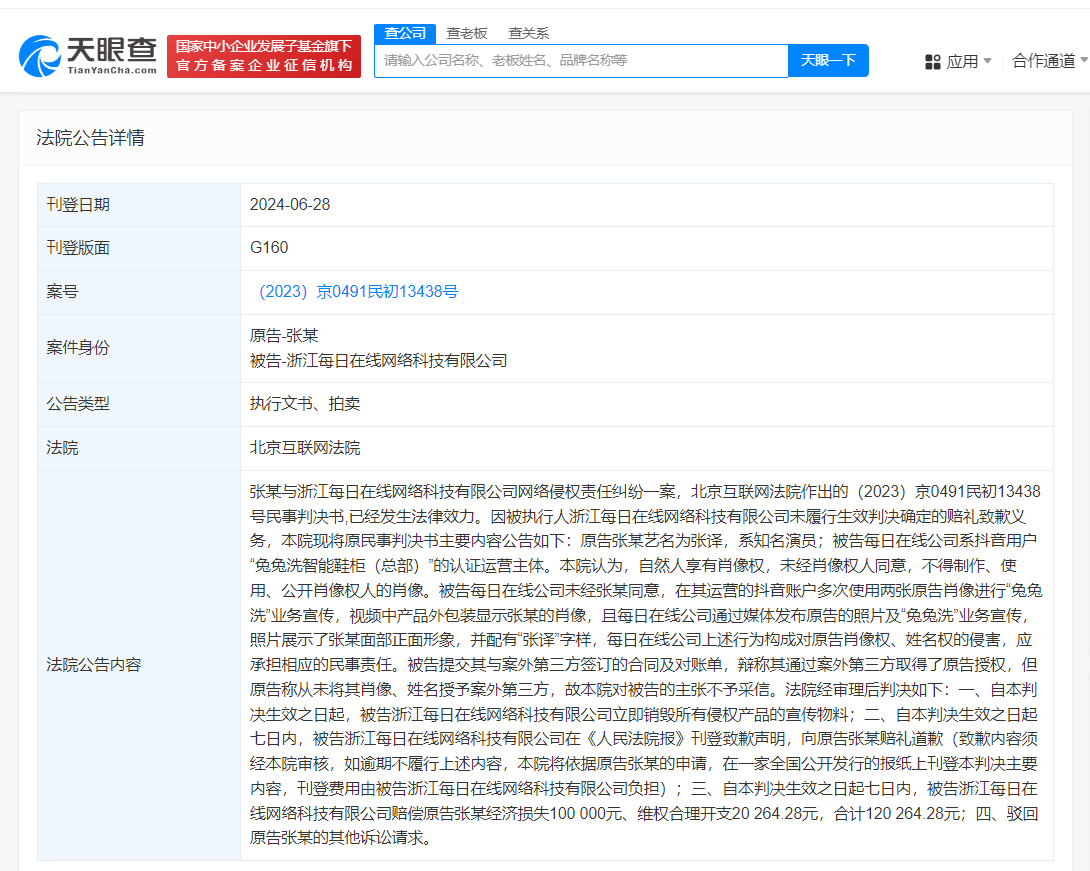Click court name 北京互联网法院
1090x871 pixels.
click(x=303, y=448)
